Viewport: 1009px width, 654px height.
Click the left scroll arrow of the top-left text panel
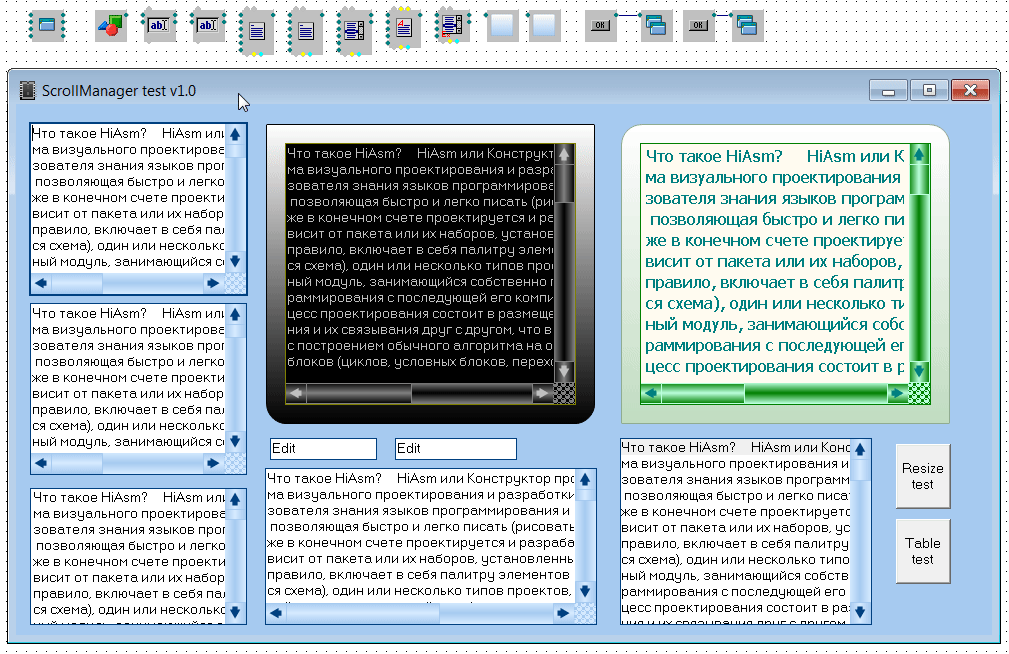click(x=42, y=283)
